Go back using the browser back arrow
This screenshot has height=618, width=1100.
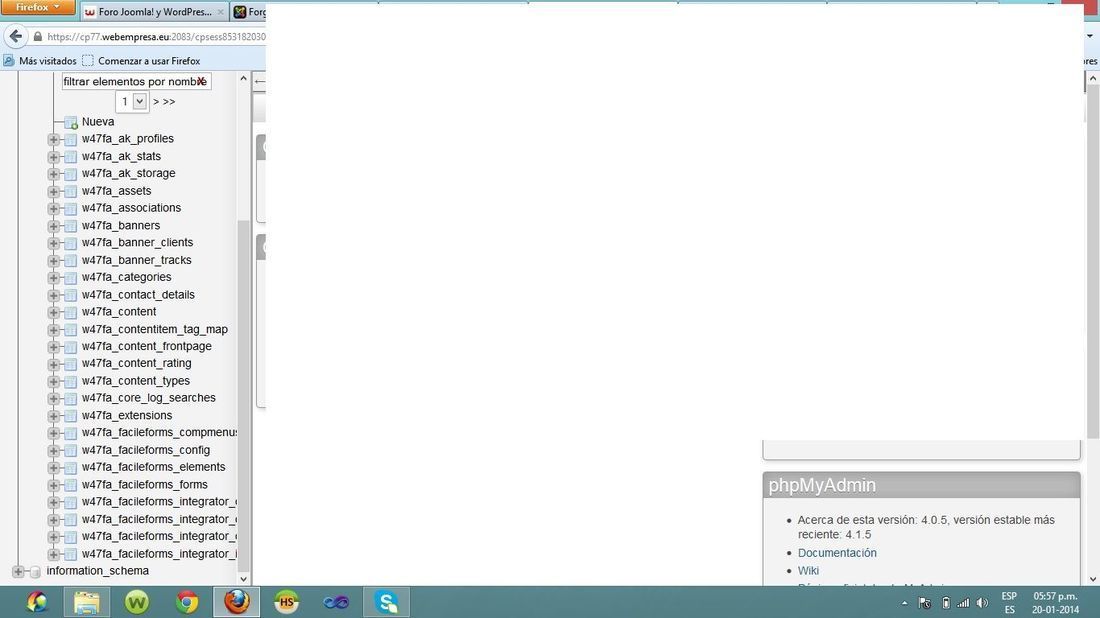15,36
